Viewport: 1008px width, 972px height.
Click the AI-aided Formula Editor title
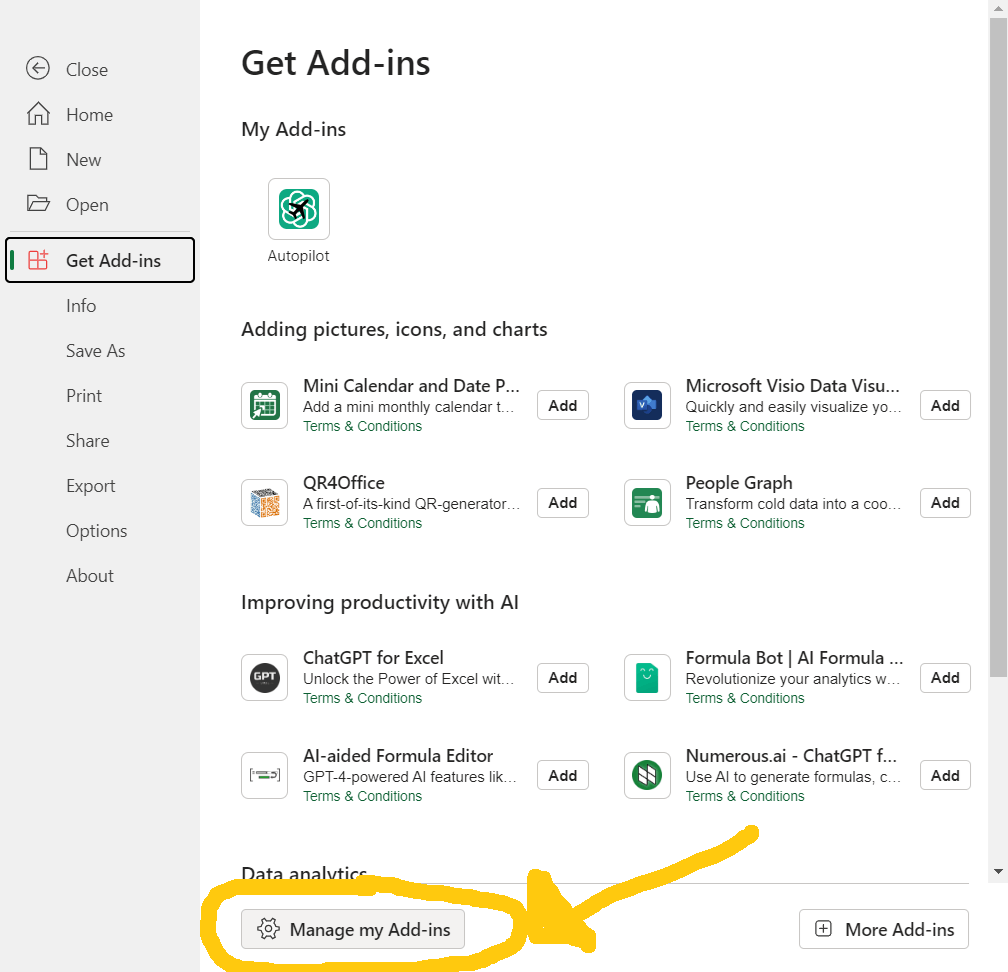click(398, 755)
